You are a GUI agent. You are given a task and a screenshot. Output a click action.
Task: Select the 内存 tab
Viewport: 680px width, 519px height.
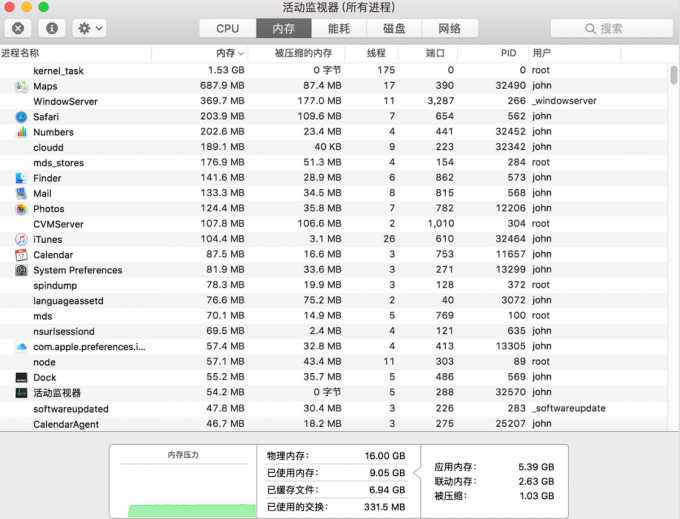coord(284,29)
